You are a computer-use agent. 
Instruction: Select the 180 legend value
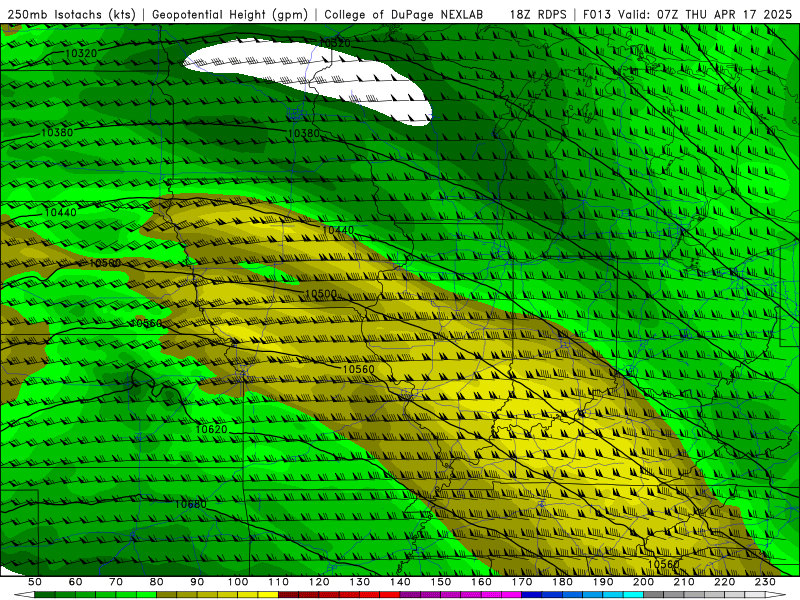pos(562,582)
